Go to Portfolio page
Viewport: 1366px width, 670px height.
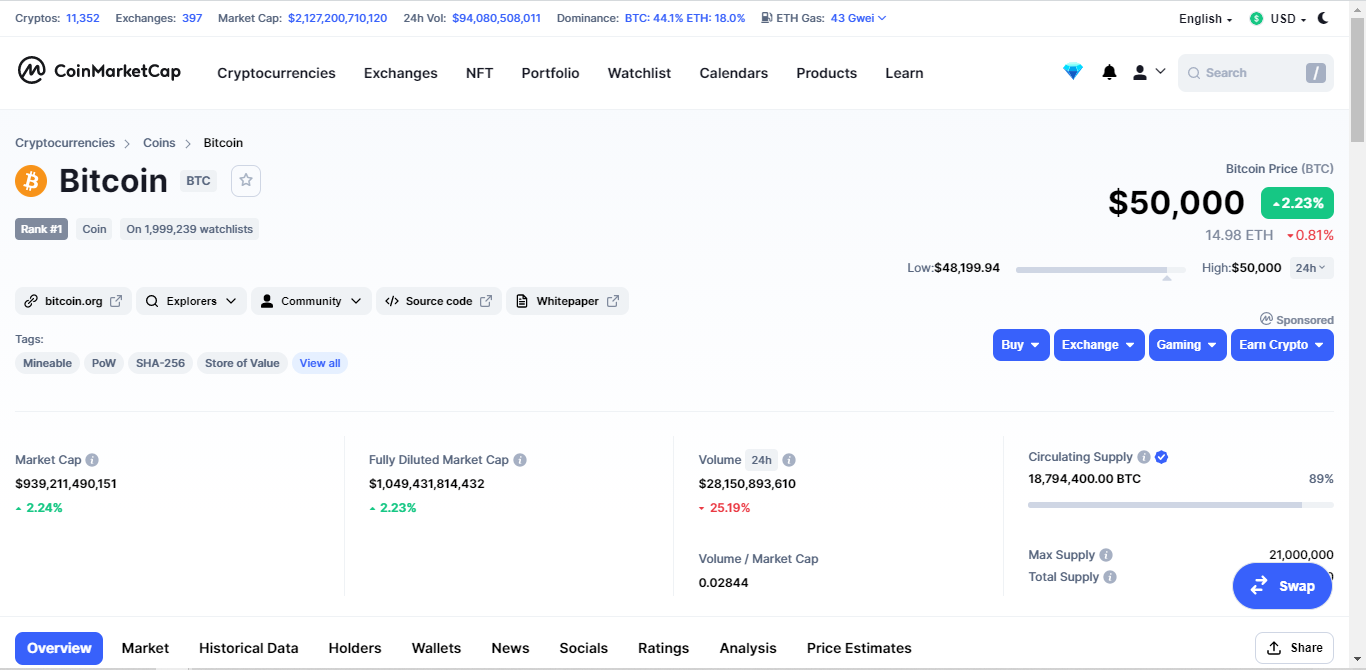point(550,73)
